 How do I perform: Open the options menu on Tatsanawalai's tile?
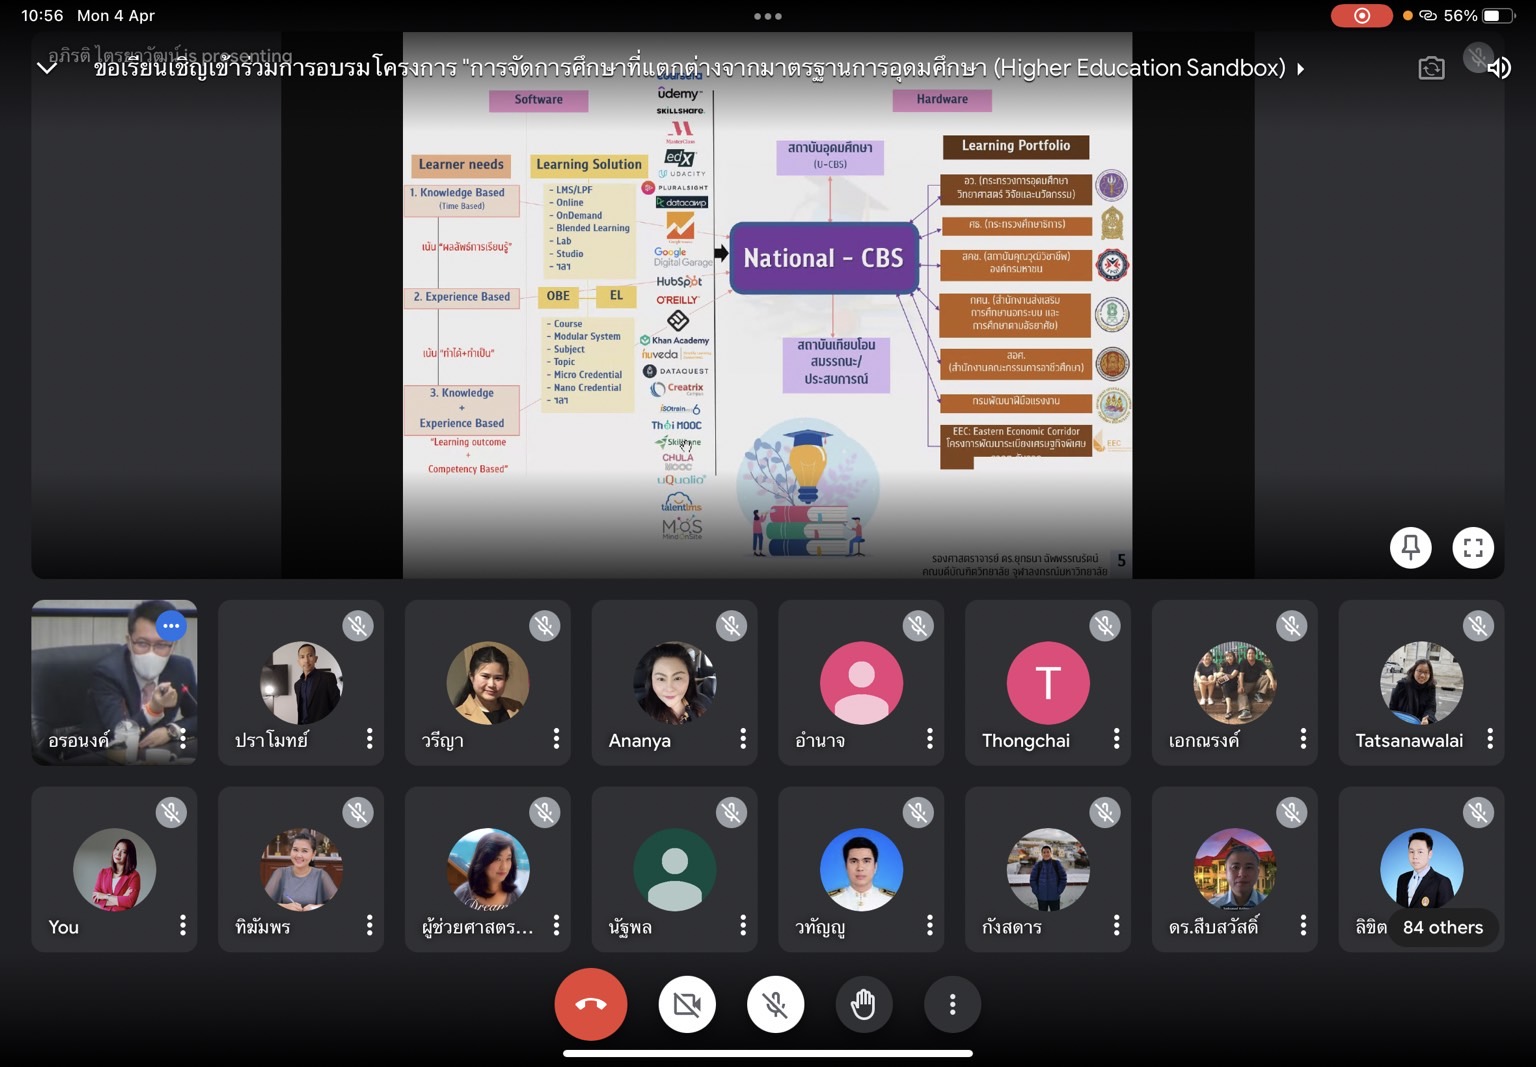(x=1490, y=739)
